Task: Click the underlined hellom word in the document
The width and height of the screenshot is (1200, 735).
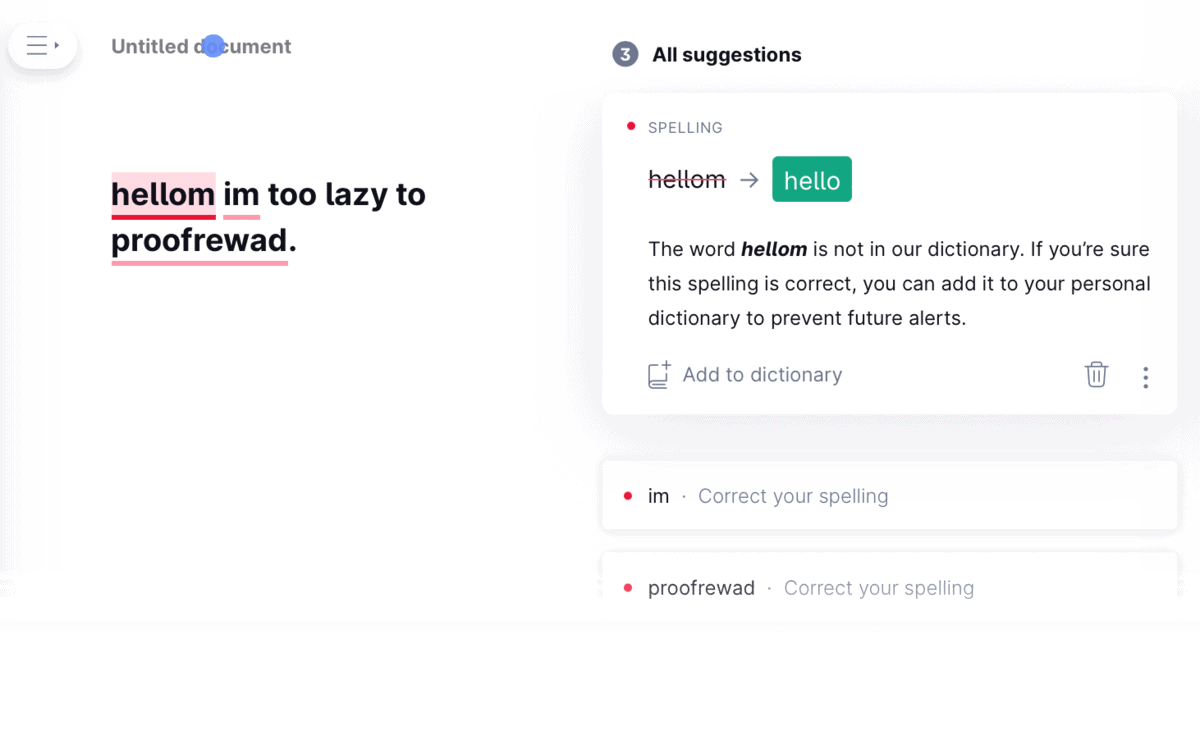Action: tap(163, 194)
